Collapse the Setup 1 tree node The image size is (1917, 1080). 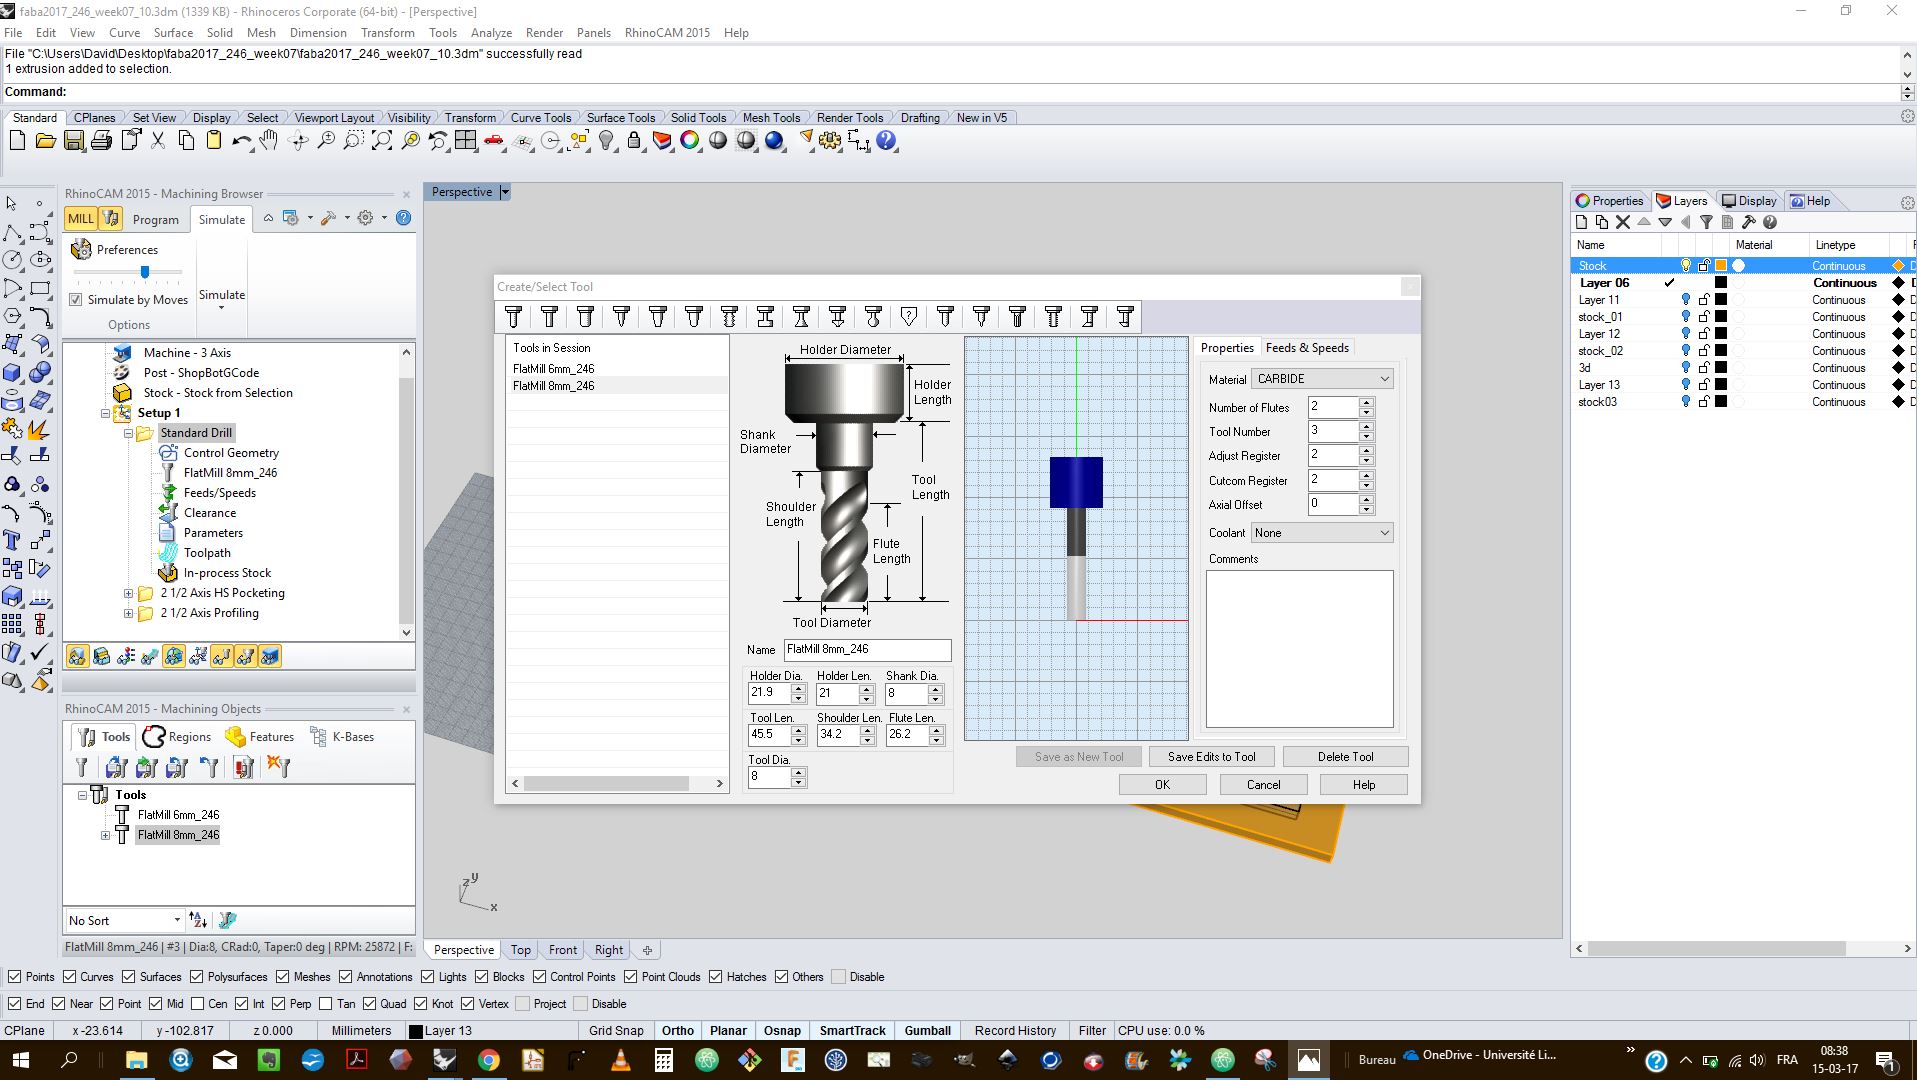pyautogui.click(x=105, y=413)
